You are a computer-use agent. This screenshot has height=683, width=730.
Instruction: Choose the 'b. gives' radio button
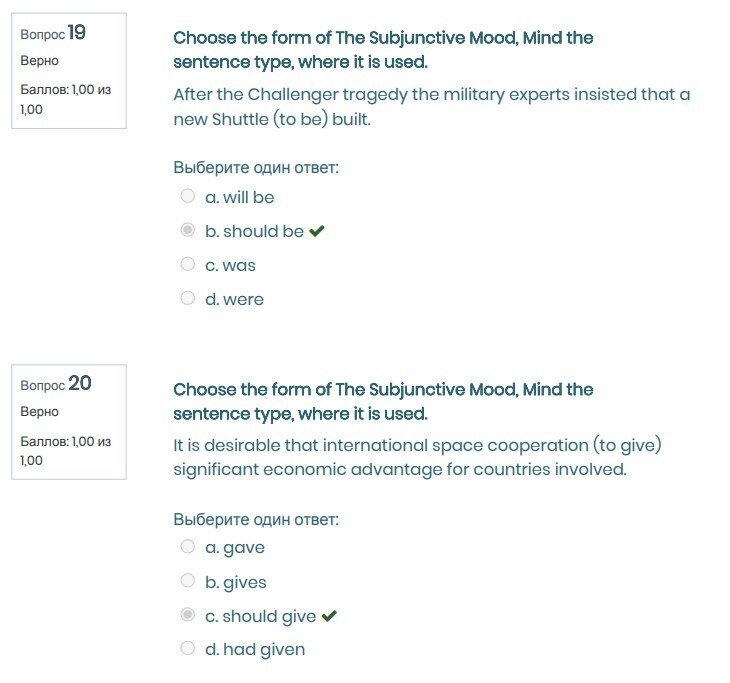coord(187,581)
